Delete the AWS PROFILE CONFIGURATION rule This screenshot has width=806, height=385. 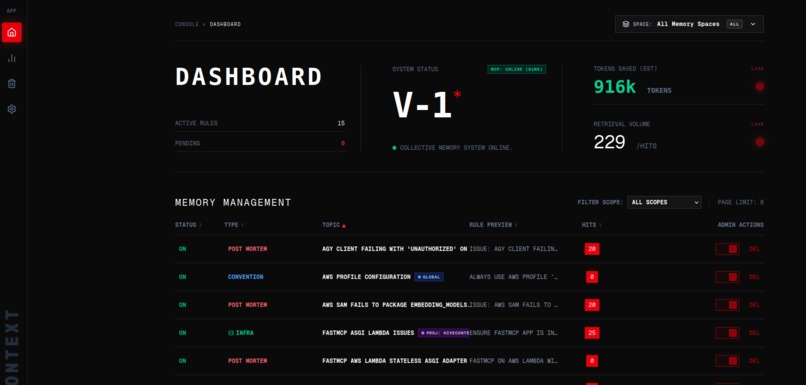(x=754, y=277)
